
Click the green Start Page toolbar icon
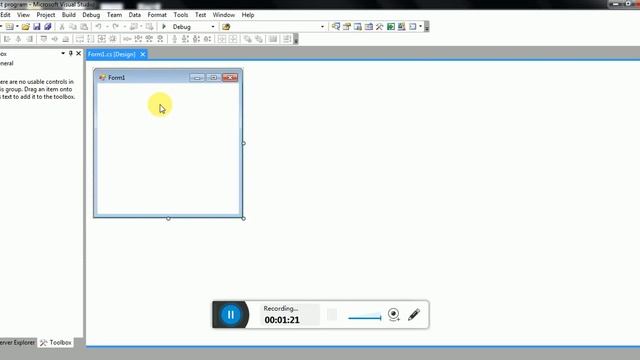(x=391, y=27)
